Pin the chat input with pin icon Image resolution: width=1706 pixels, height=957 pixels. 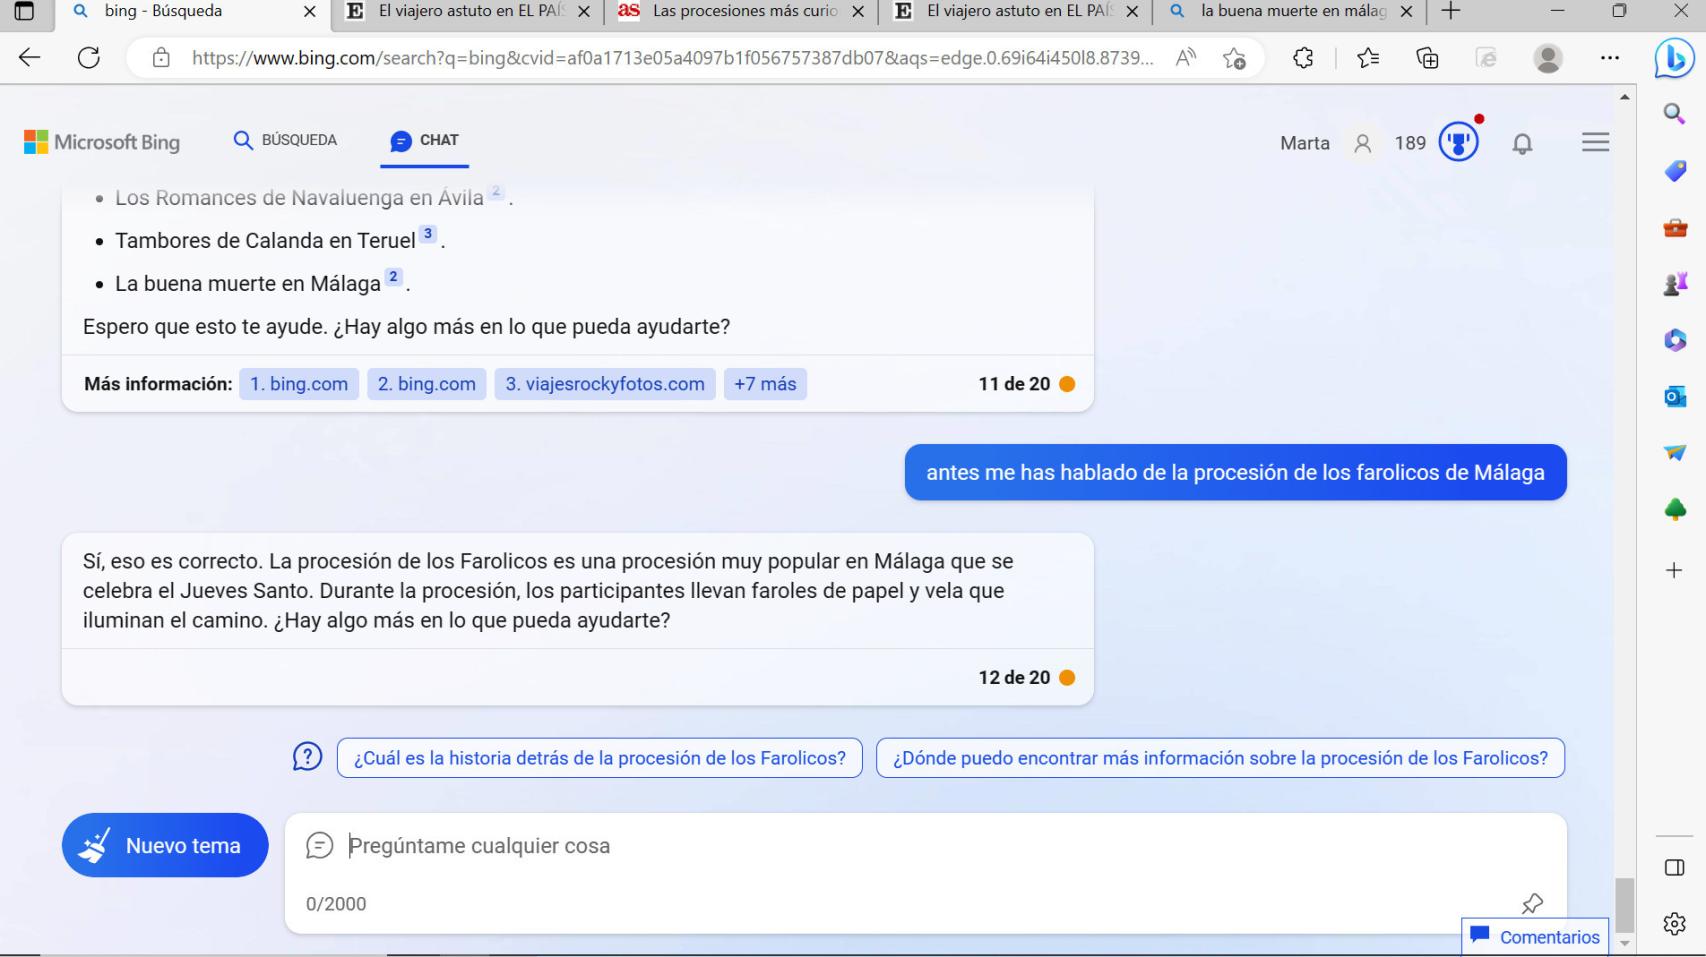tap(1532, 904)
